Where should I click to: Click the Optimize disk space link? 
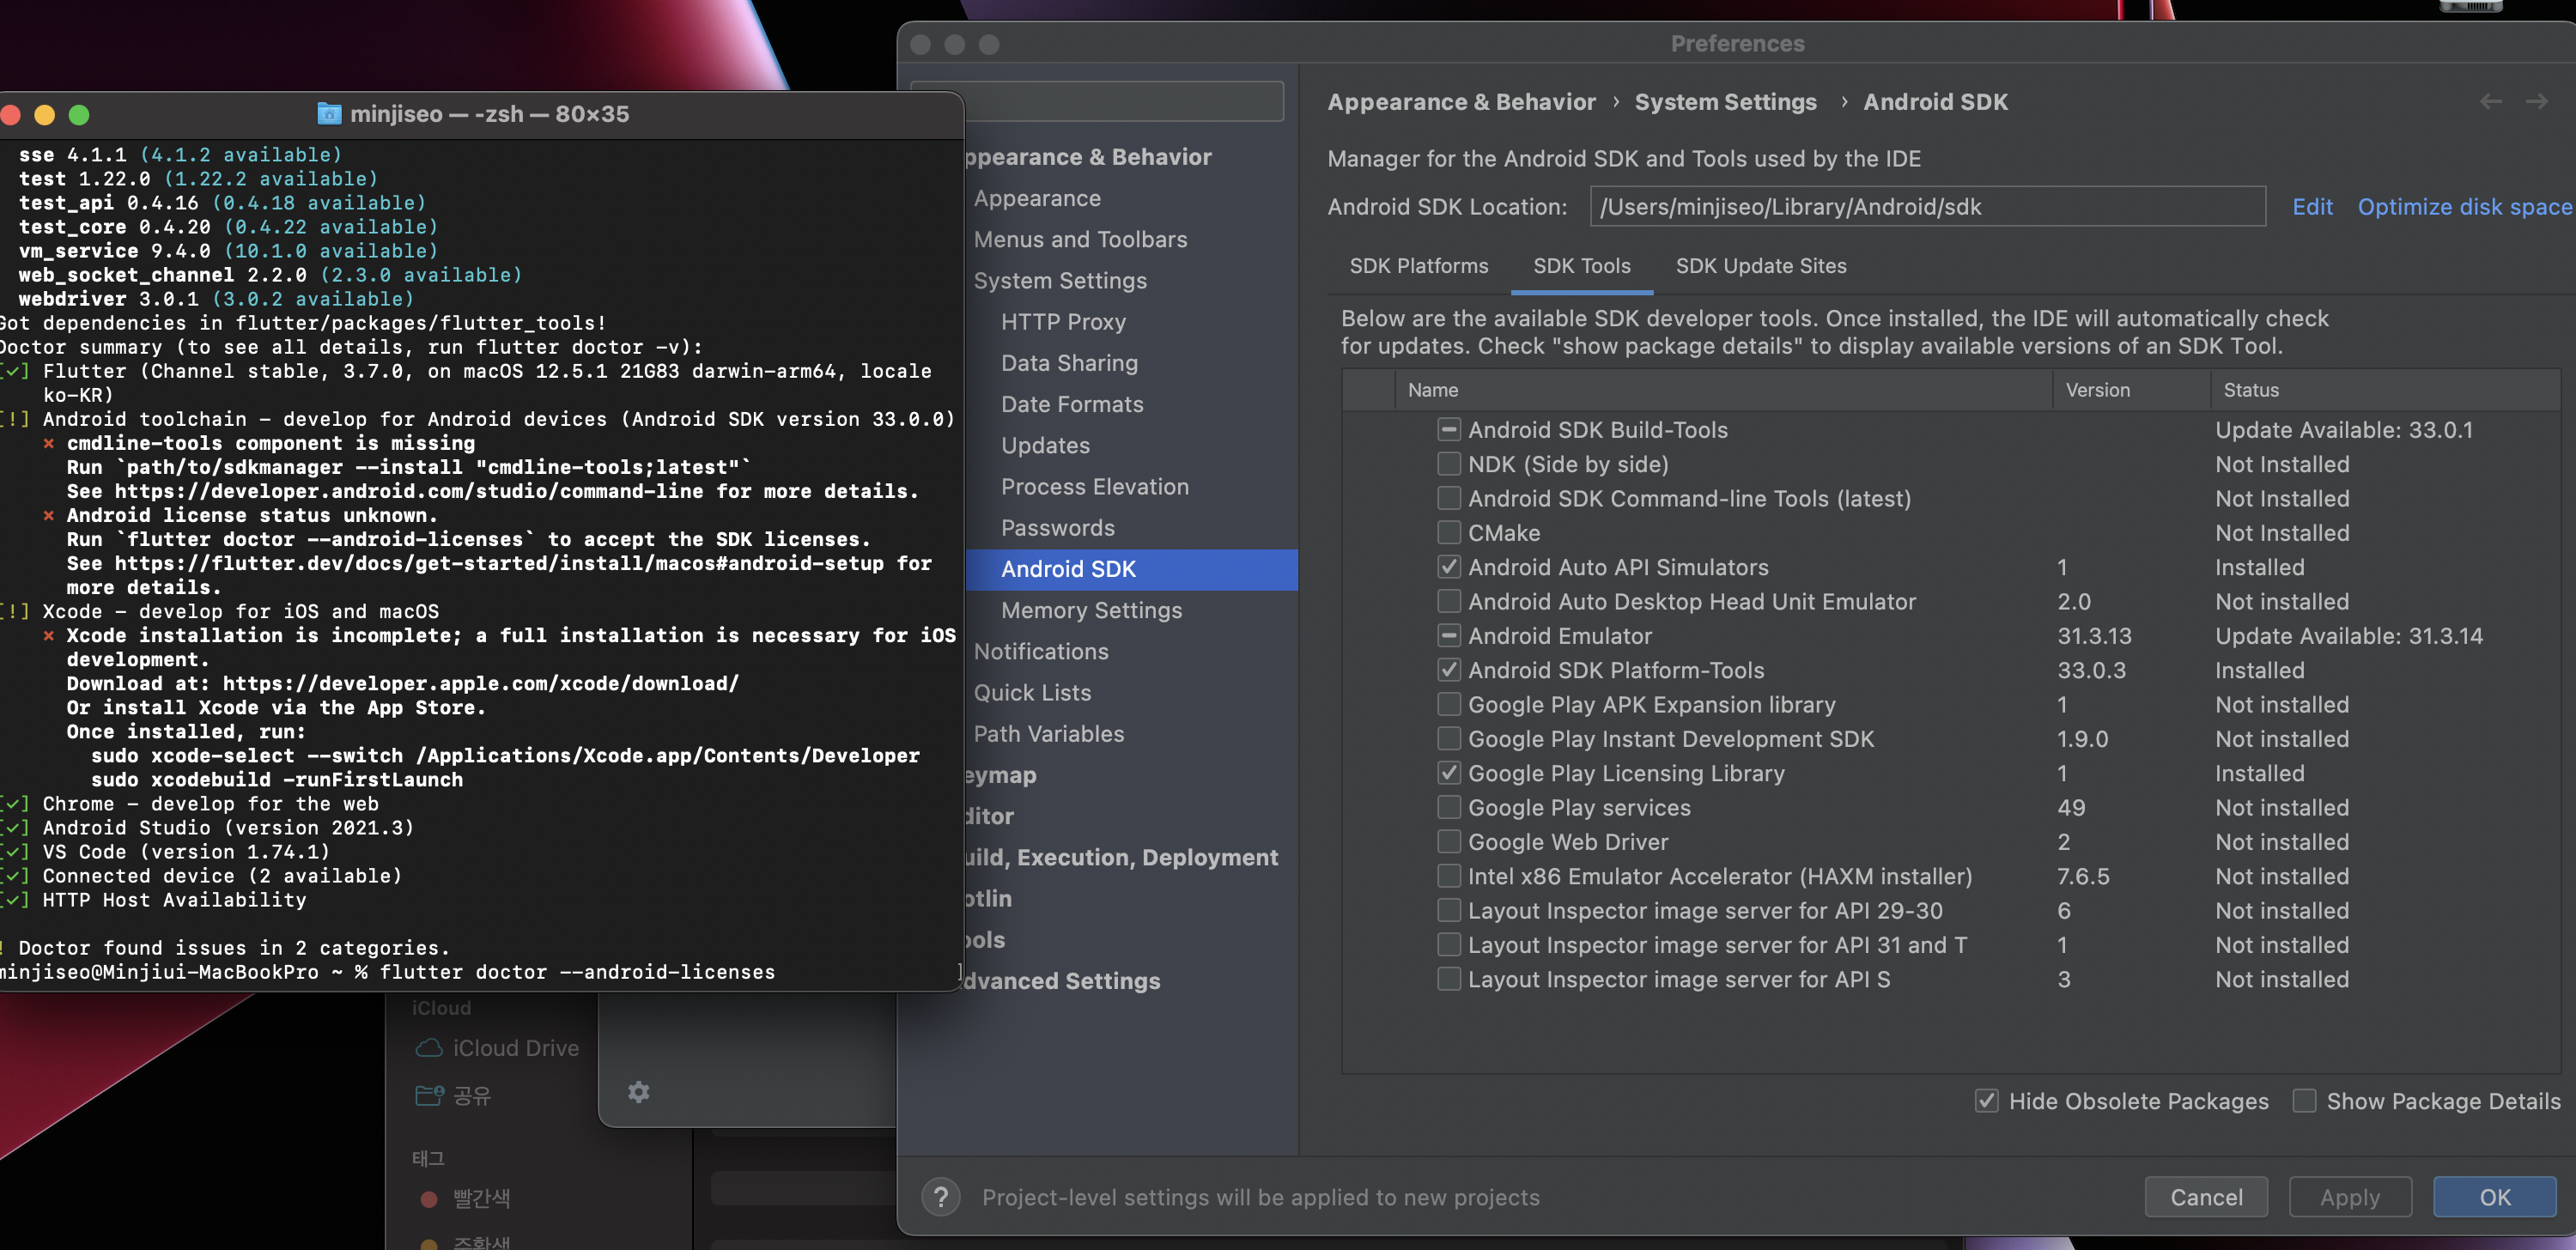[2464, 207]
